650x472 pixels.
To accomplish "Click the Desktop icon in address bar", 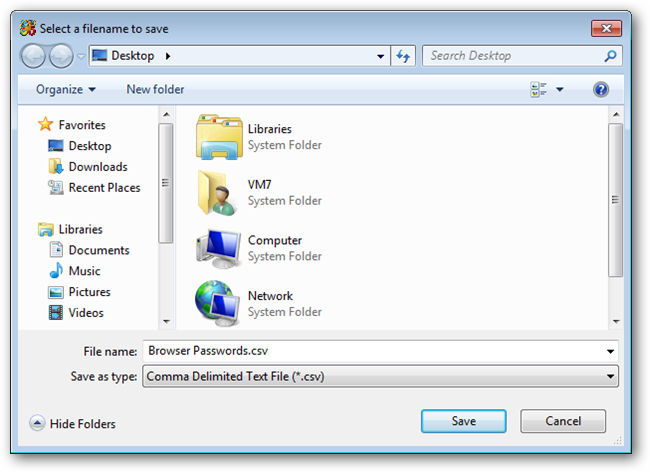I will [99, 56].
